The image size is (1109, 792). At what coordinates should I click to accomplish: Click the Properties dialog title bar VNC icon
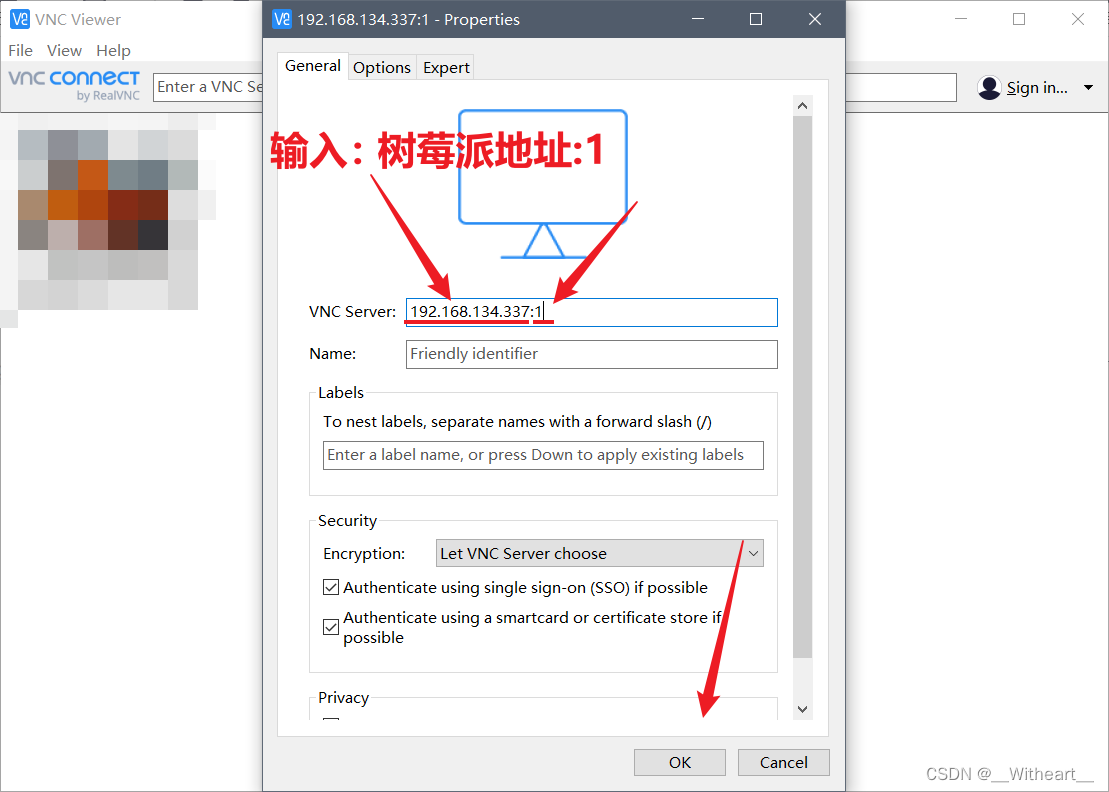281,19
